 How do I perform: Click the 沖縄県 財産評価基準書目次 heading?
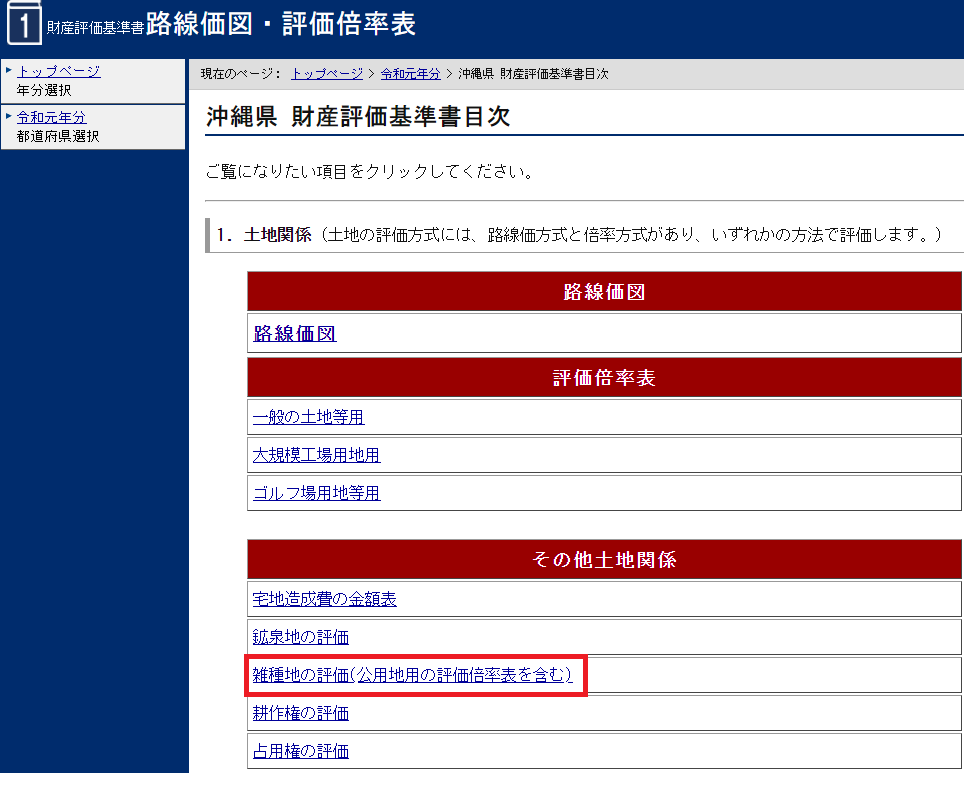[x=358, y=116]
